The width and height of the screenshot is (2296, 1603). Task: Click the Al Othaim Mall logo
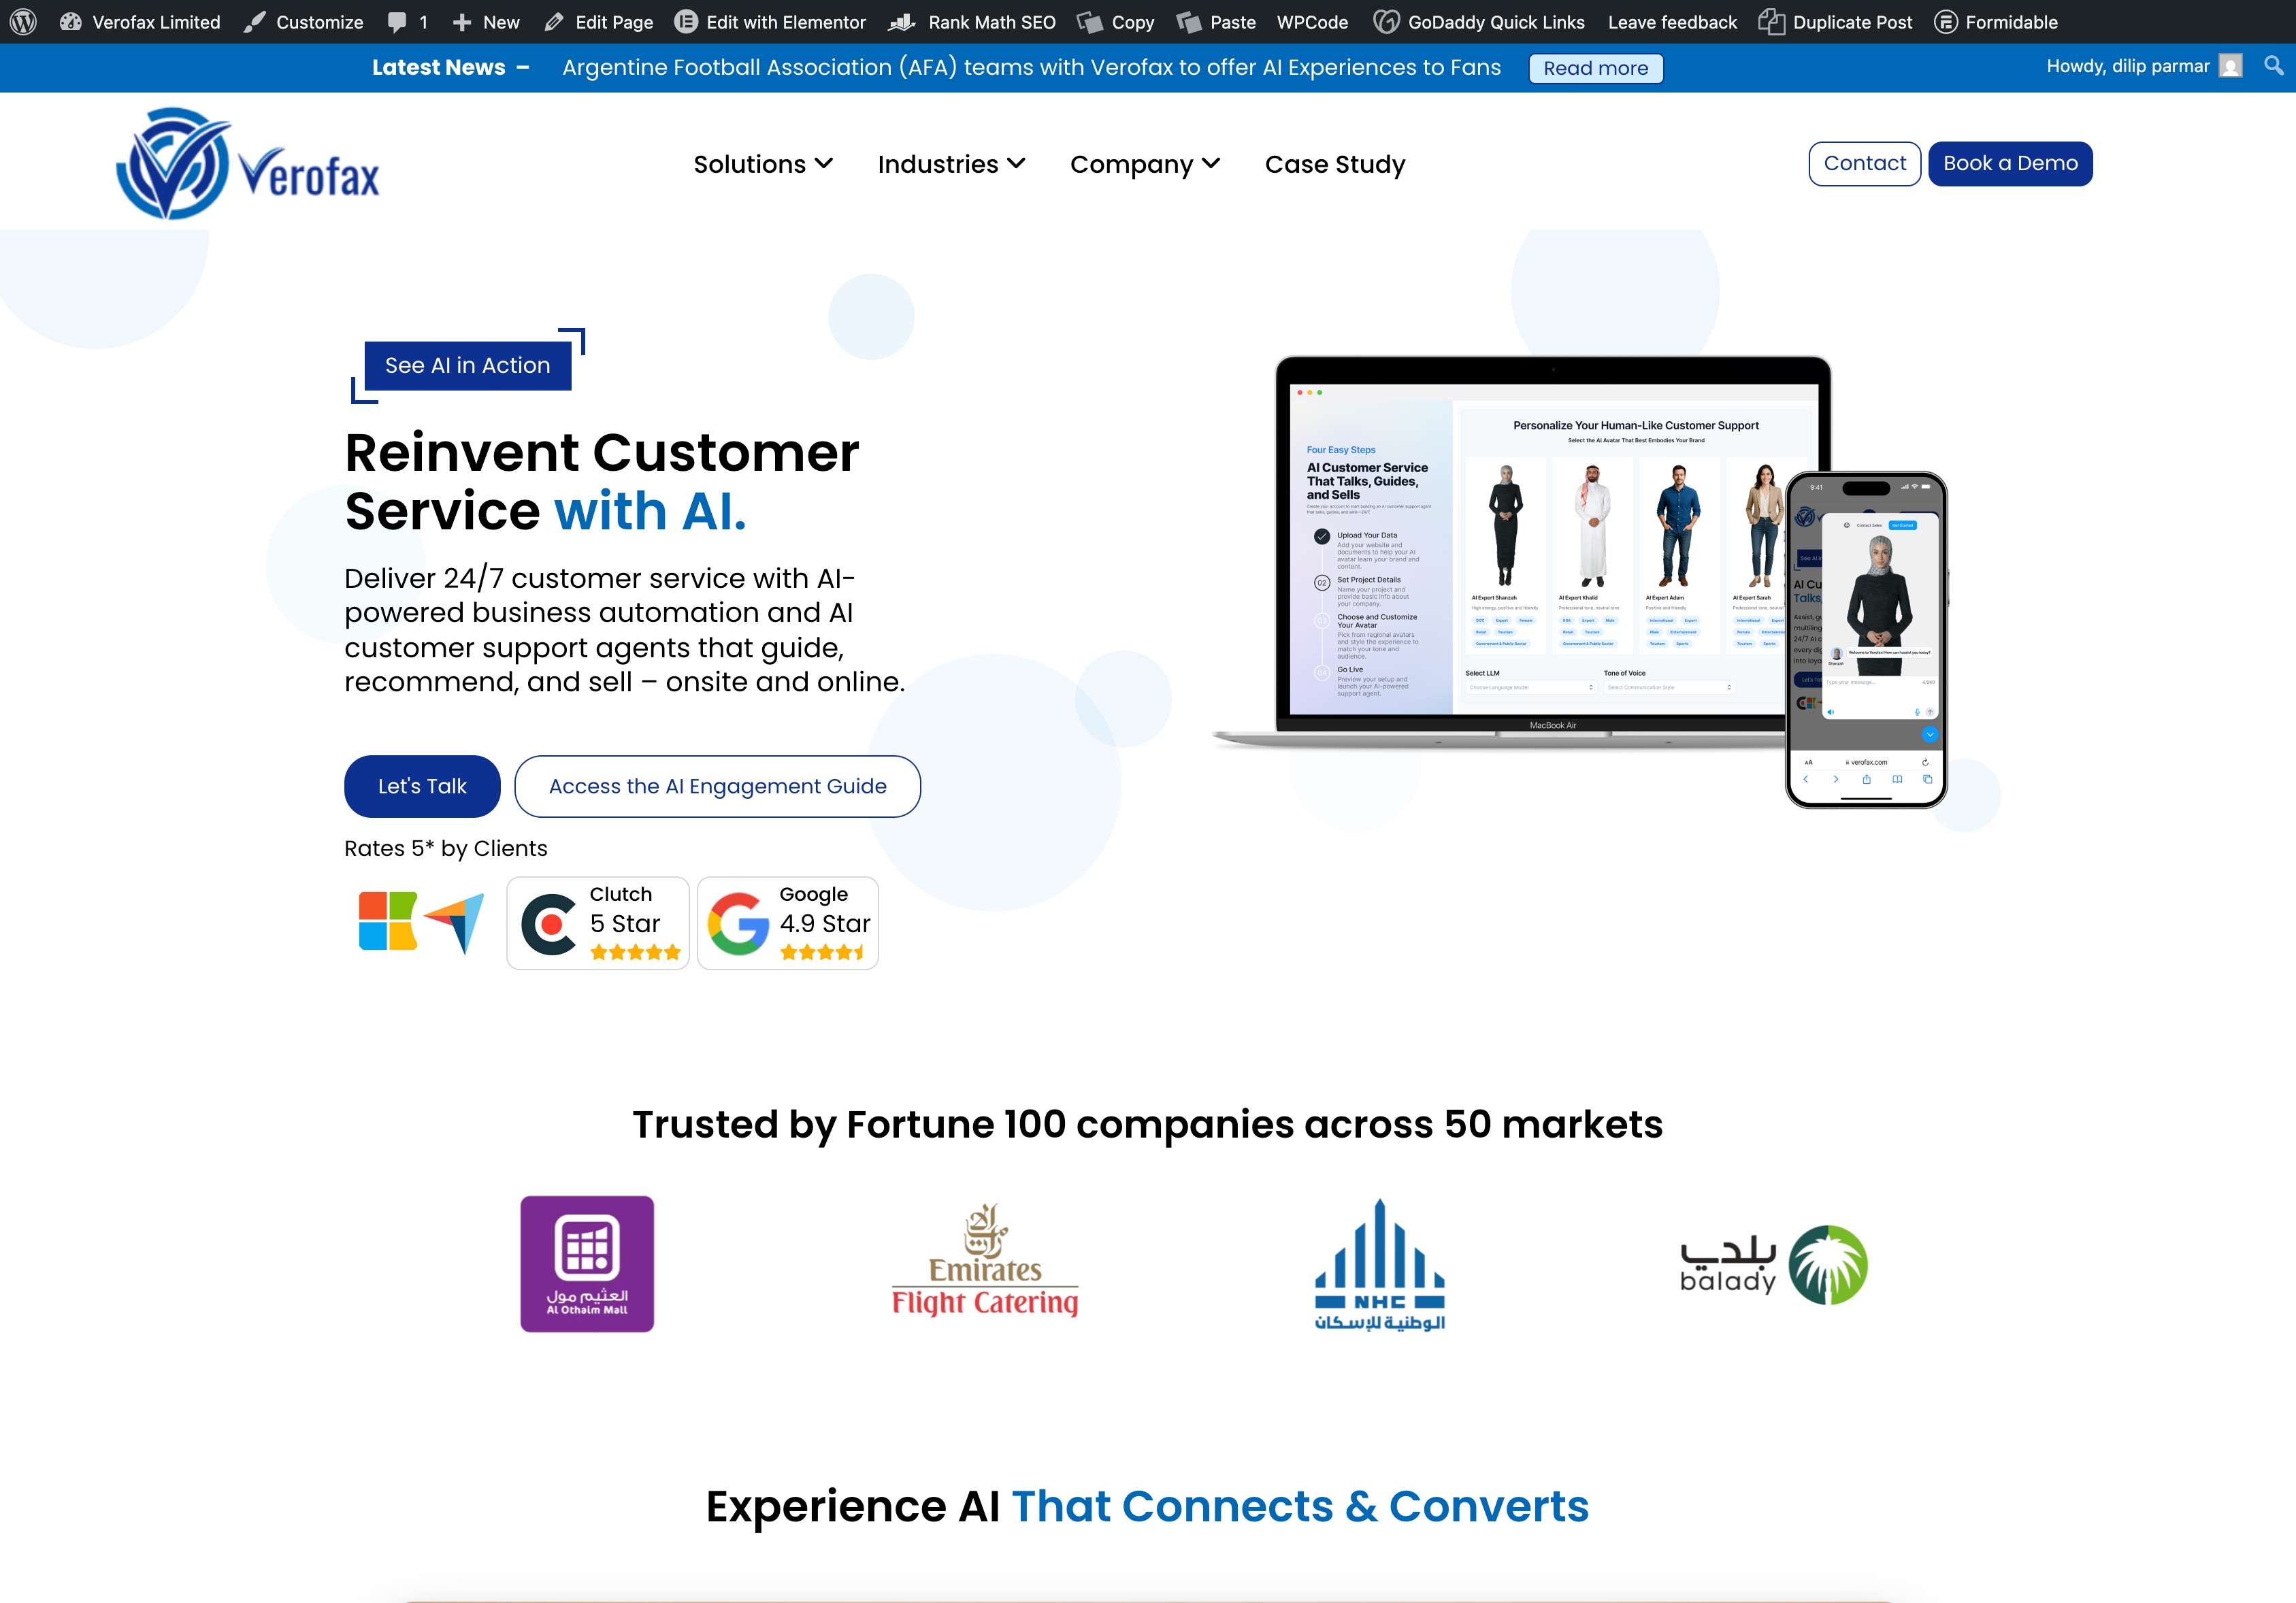(x=587, y=1264)
